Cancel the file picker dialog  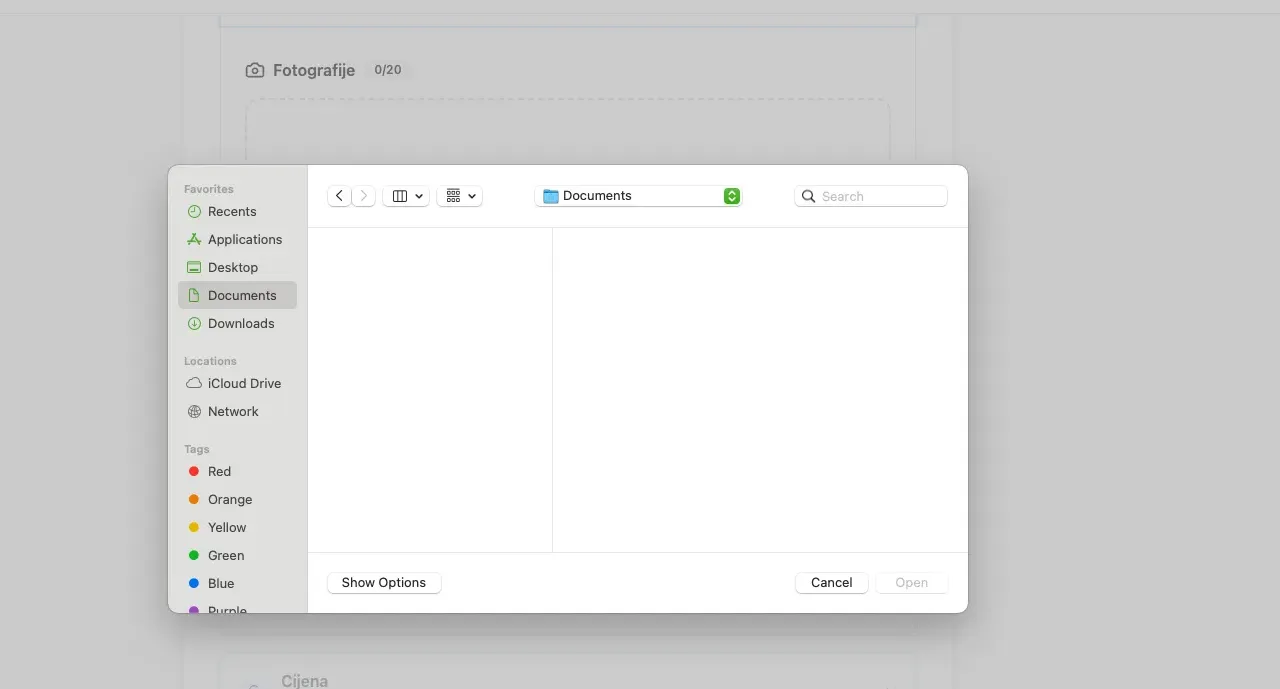tap(831, 583)
